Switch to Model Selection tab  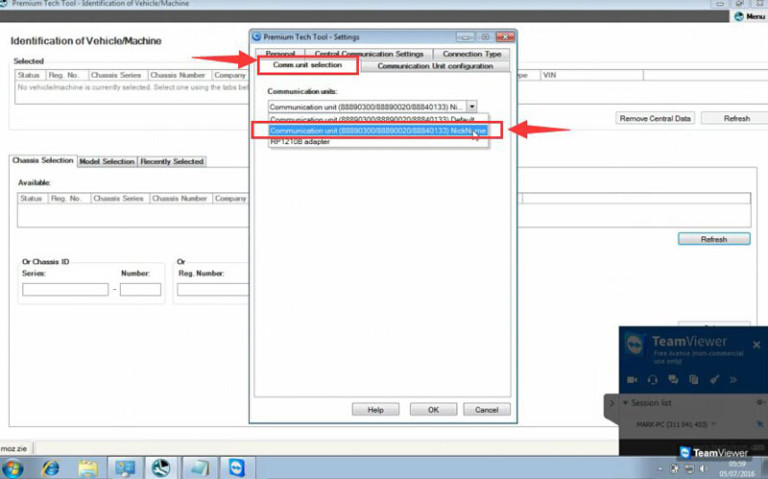106,161
